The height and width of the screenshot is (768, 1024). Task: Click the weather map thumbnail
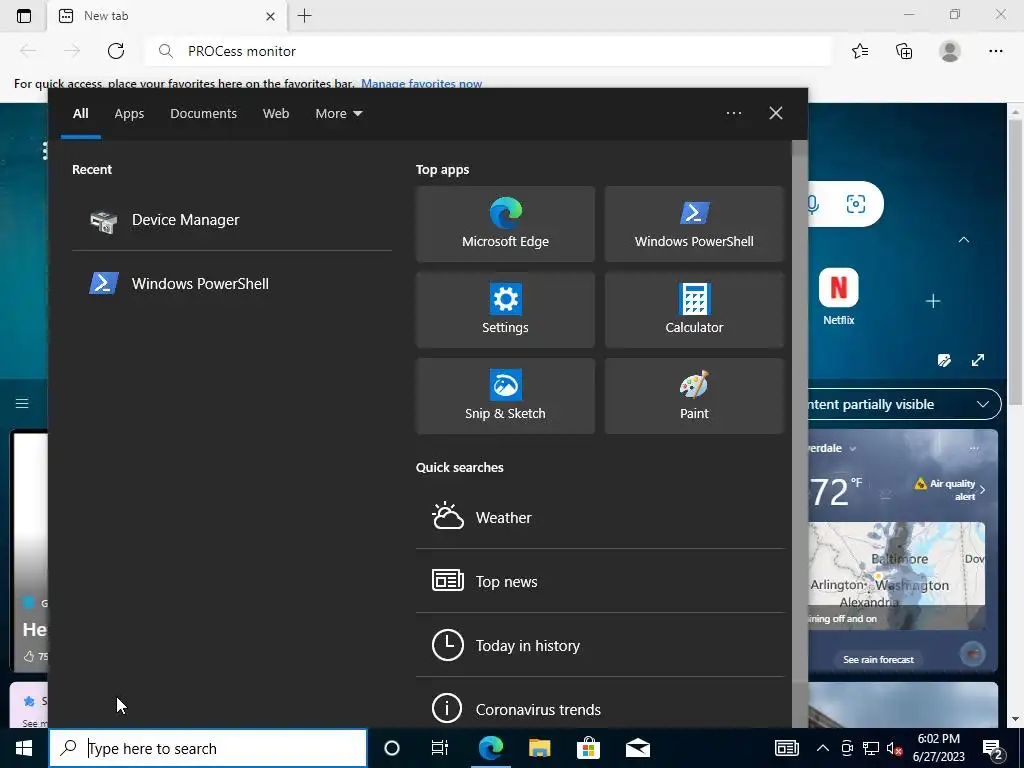(897, 575)
